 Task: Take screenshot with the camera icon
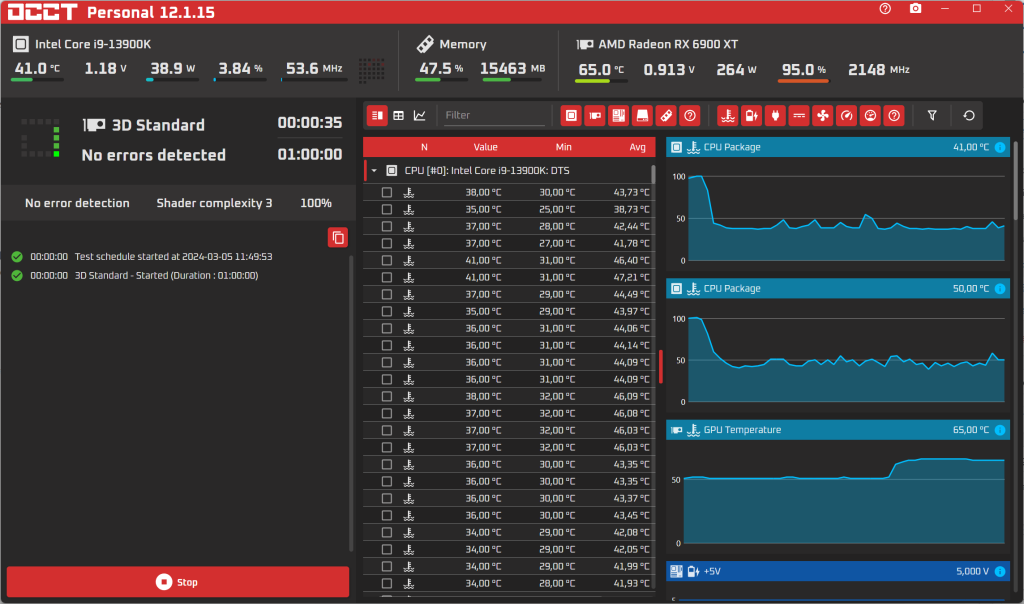[x=916, y=8]
